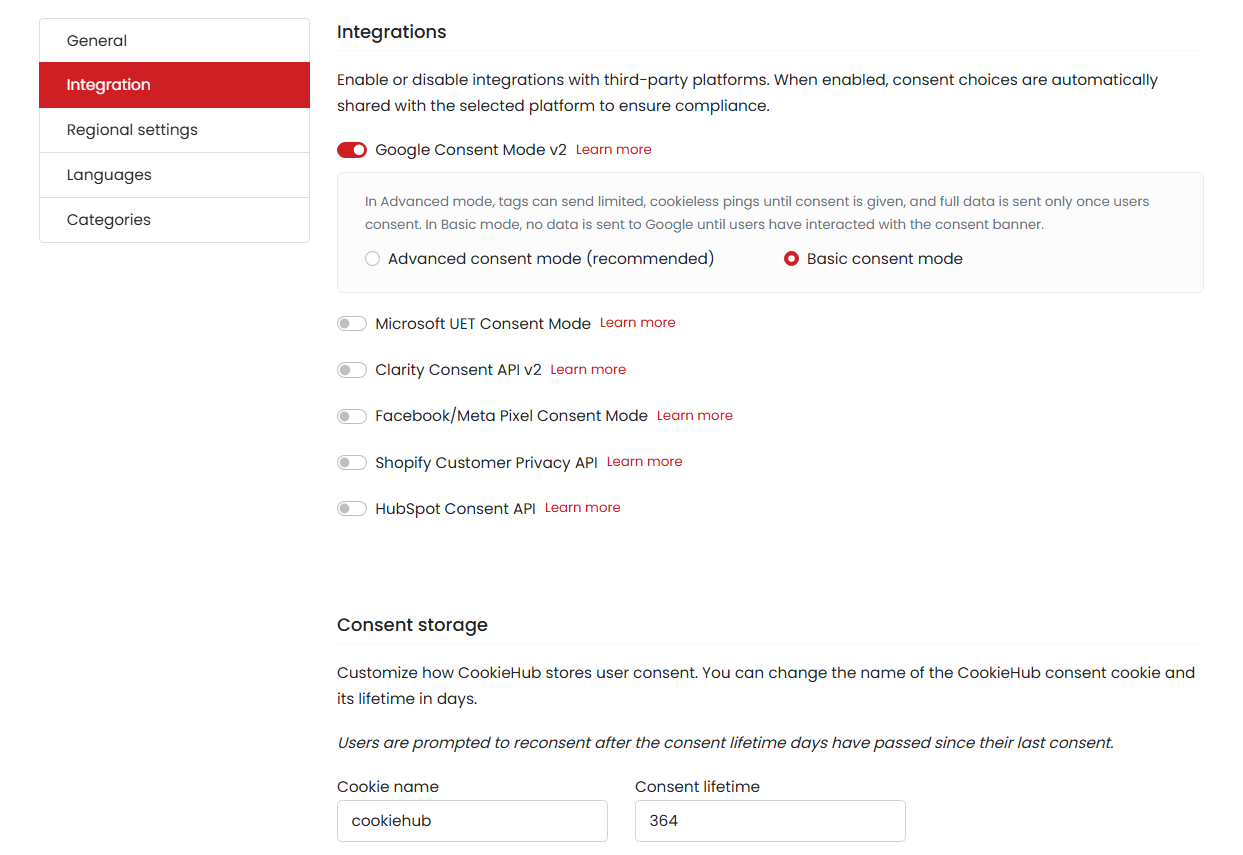Open Learn more for Shopify Privacy API

[x=645, y=461]
